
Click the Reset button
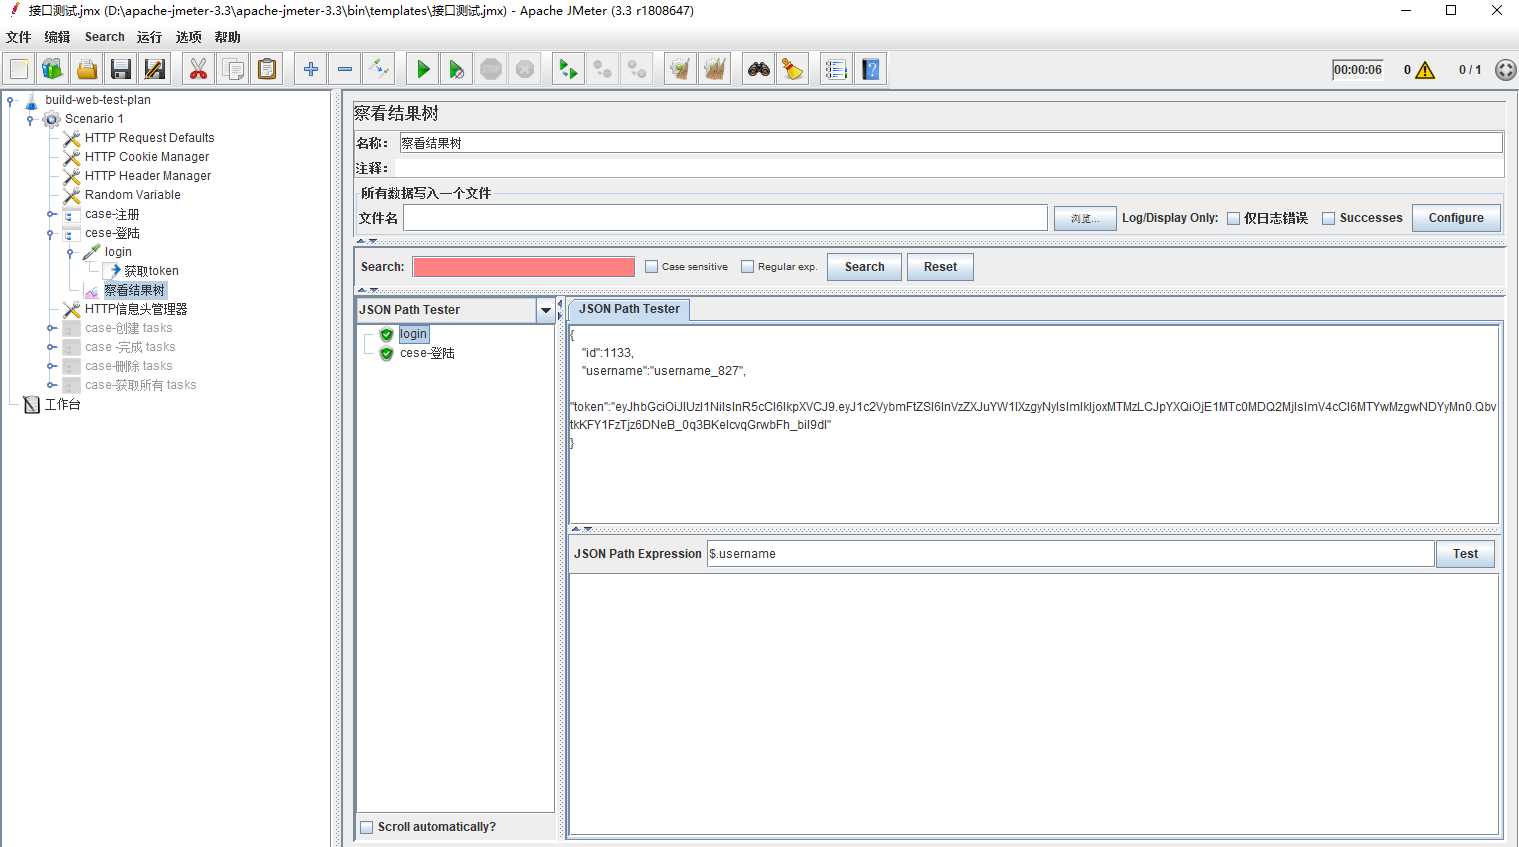click(x=940, y=267)
